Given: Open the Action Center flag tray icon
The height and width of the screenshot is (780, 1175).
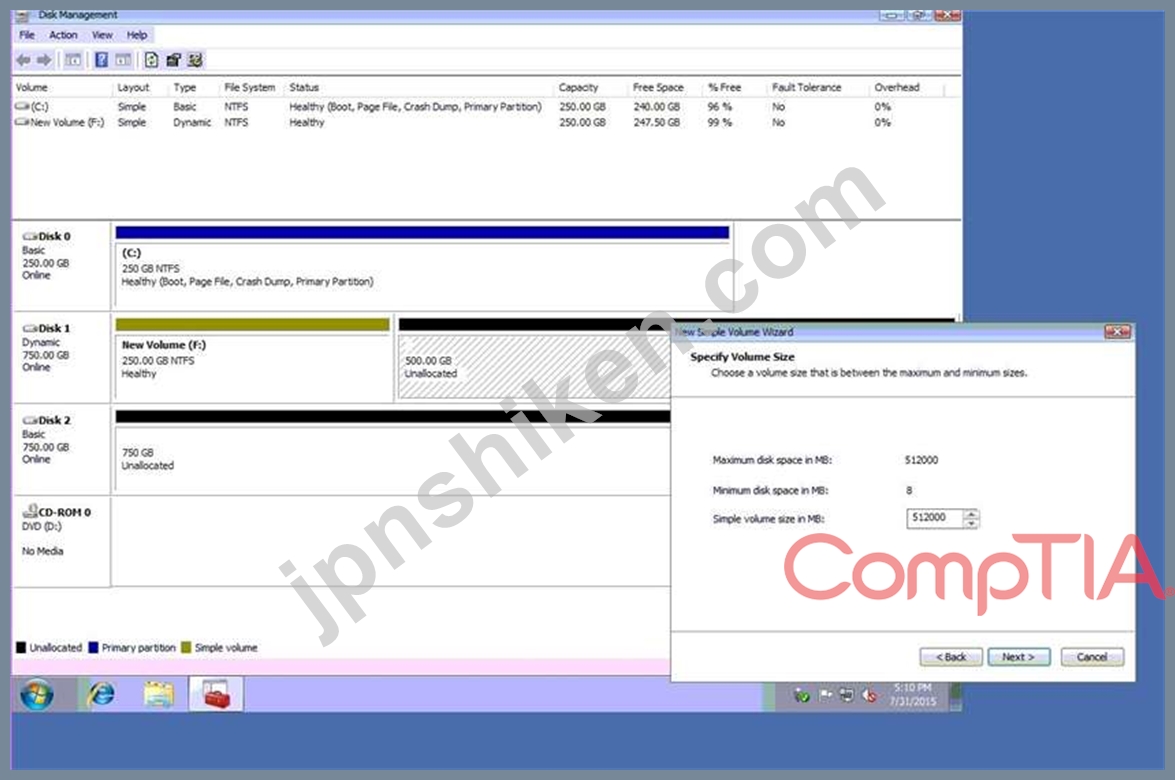Looking at the screenshot, I should [x=825, y=696].
